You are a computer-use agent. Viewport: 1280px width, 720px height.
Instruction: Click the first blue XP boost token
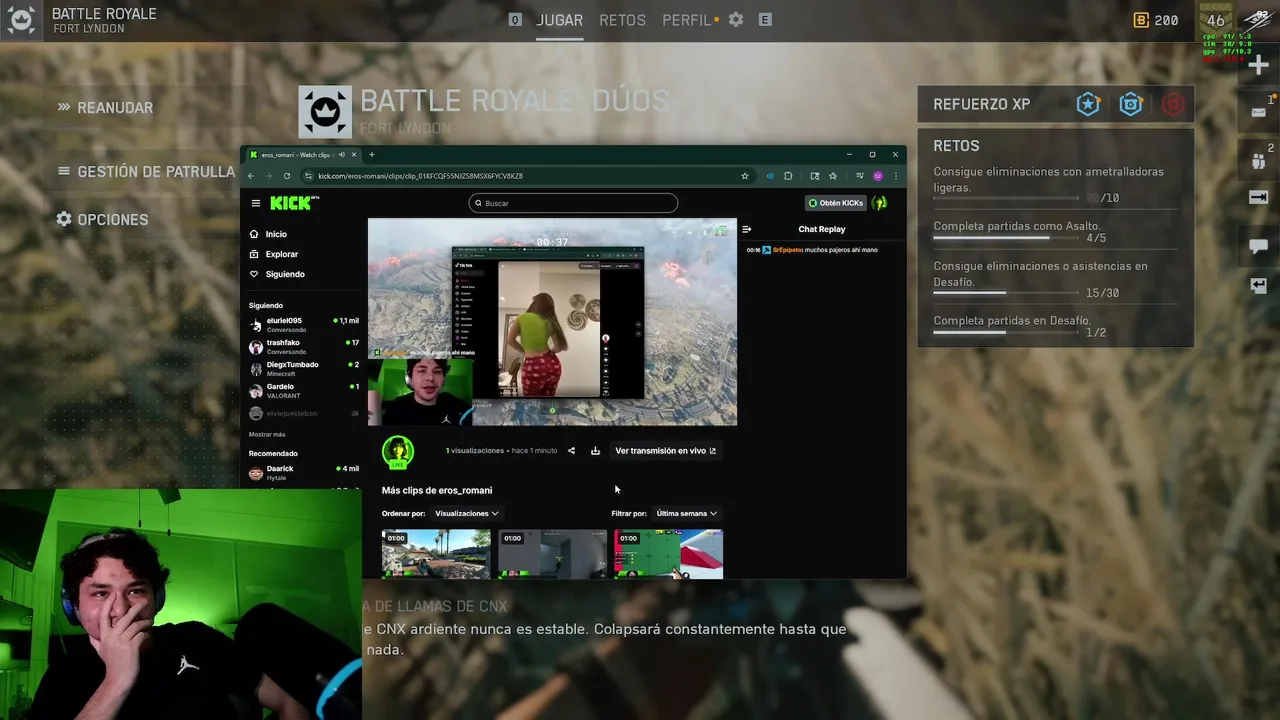(x=1088, y=104)
